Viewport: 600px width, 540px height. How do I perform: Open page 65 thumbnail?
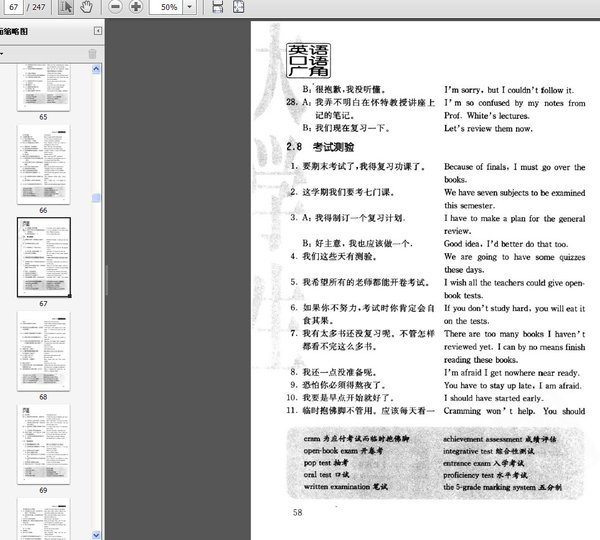coord(43,88)
